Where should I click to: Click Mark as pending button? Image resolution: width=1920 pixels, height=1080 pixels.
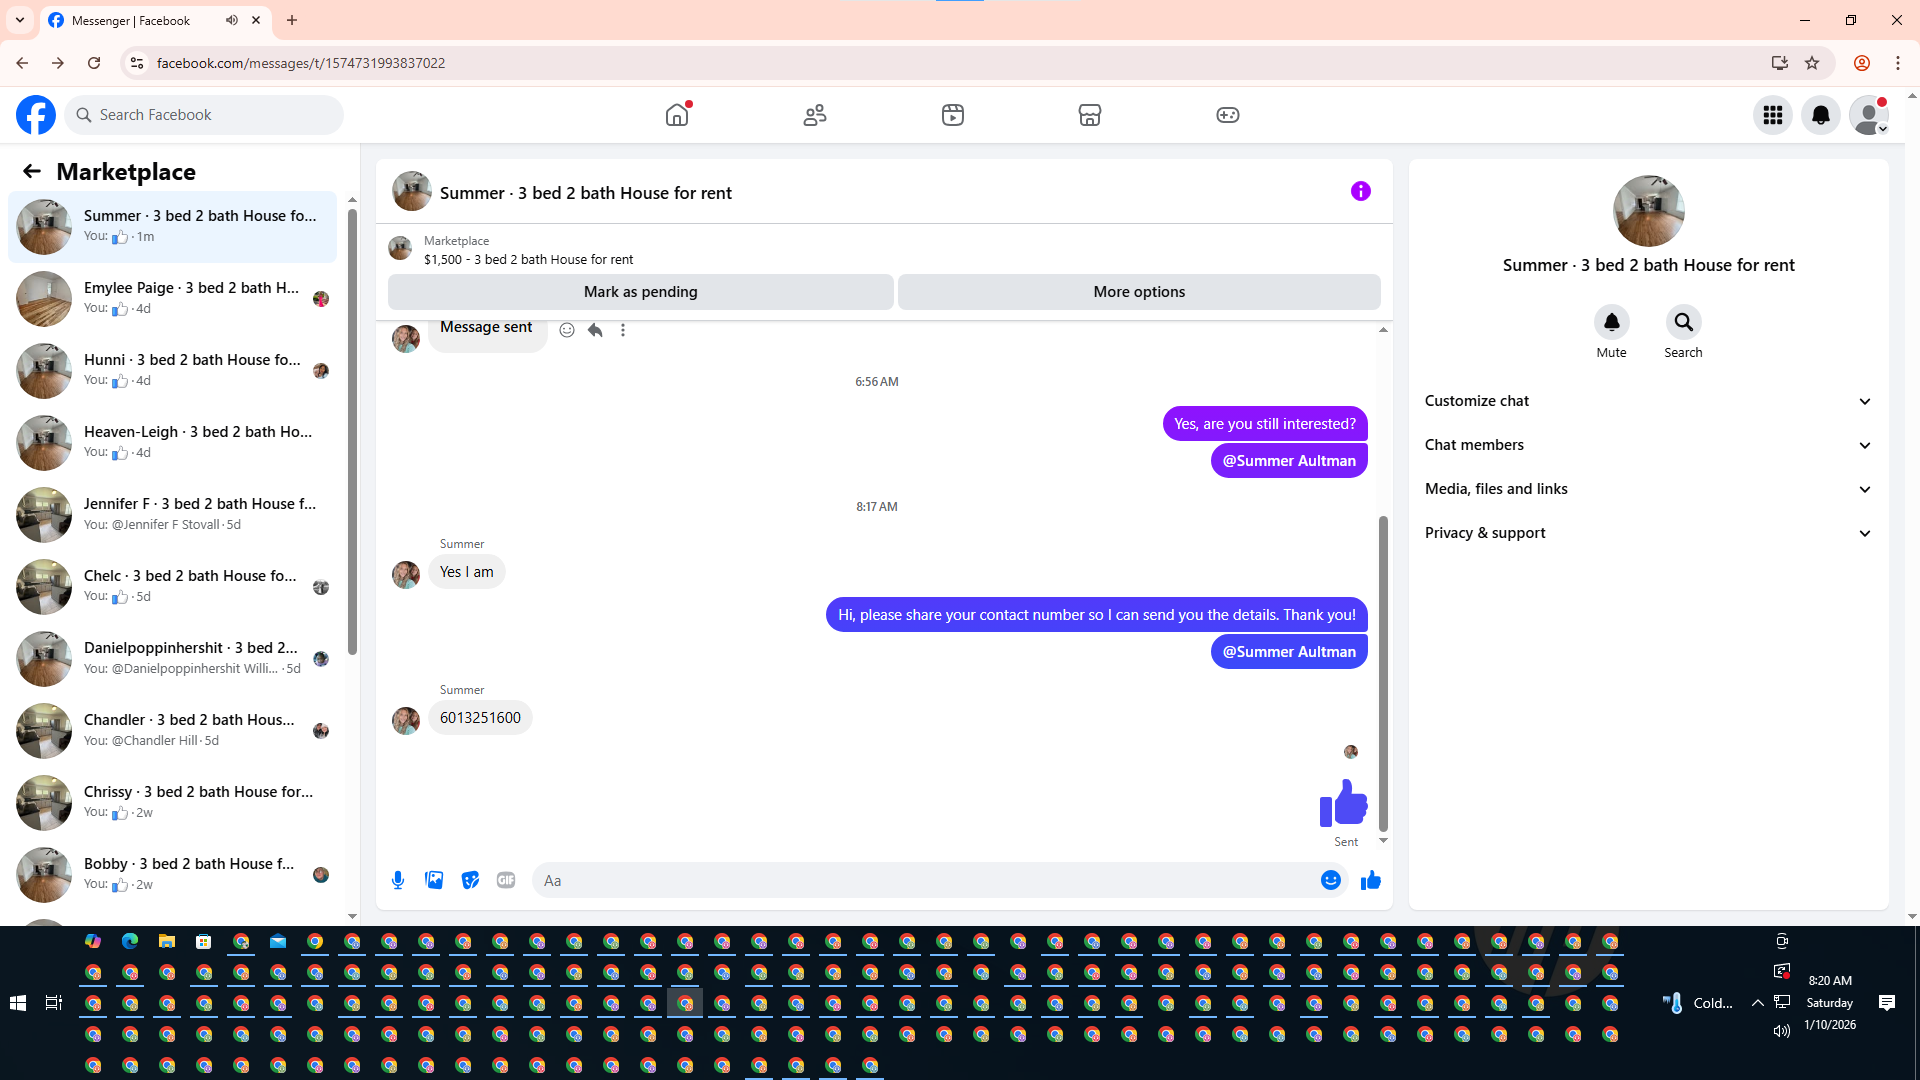pyautogui.click(x=640, y=292)
